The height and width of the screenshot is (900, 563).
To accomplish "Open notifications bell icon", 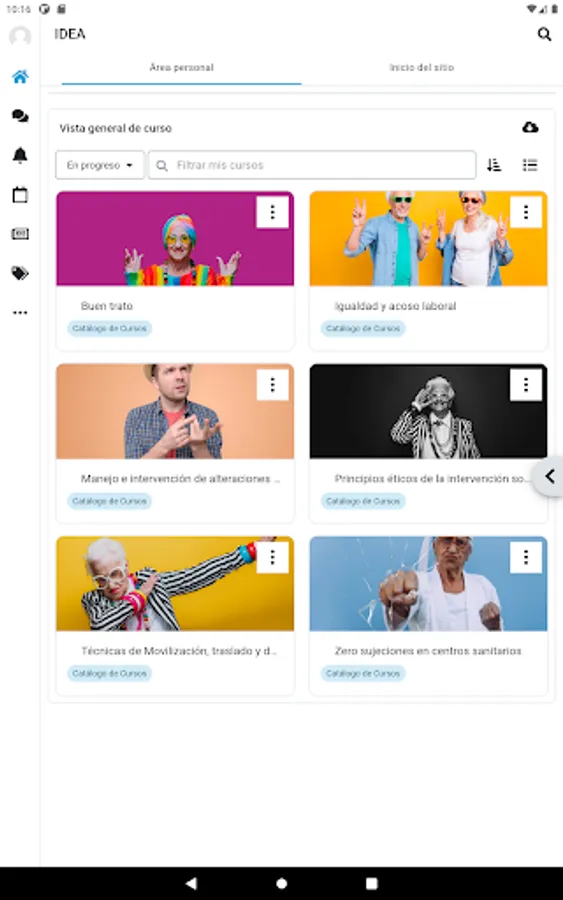I will click(x=20, y=155).
